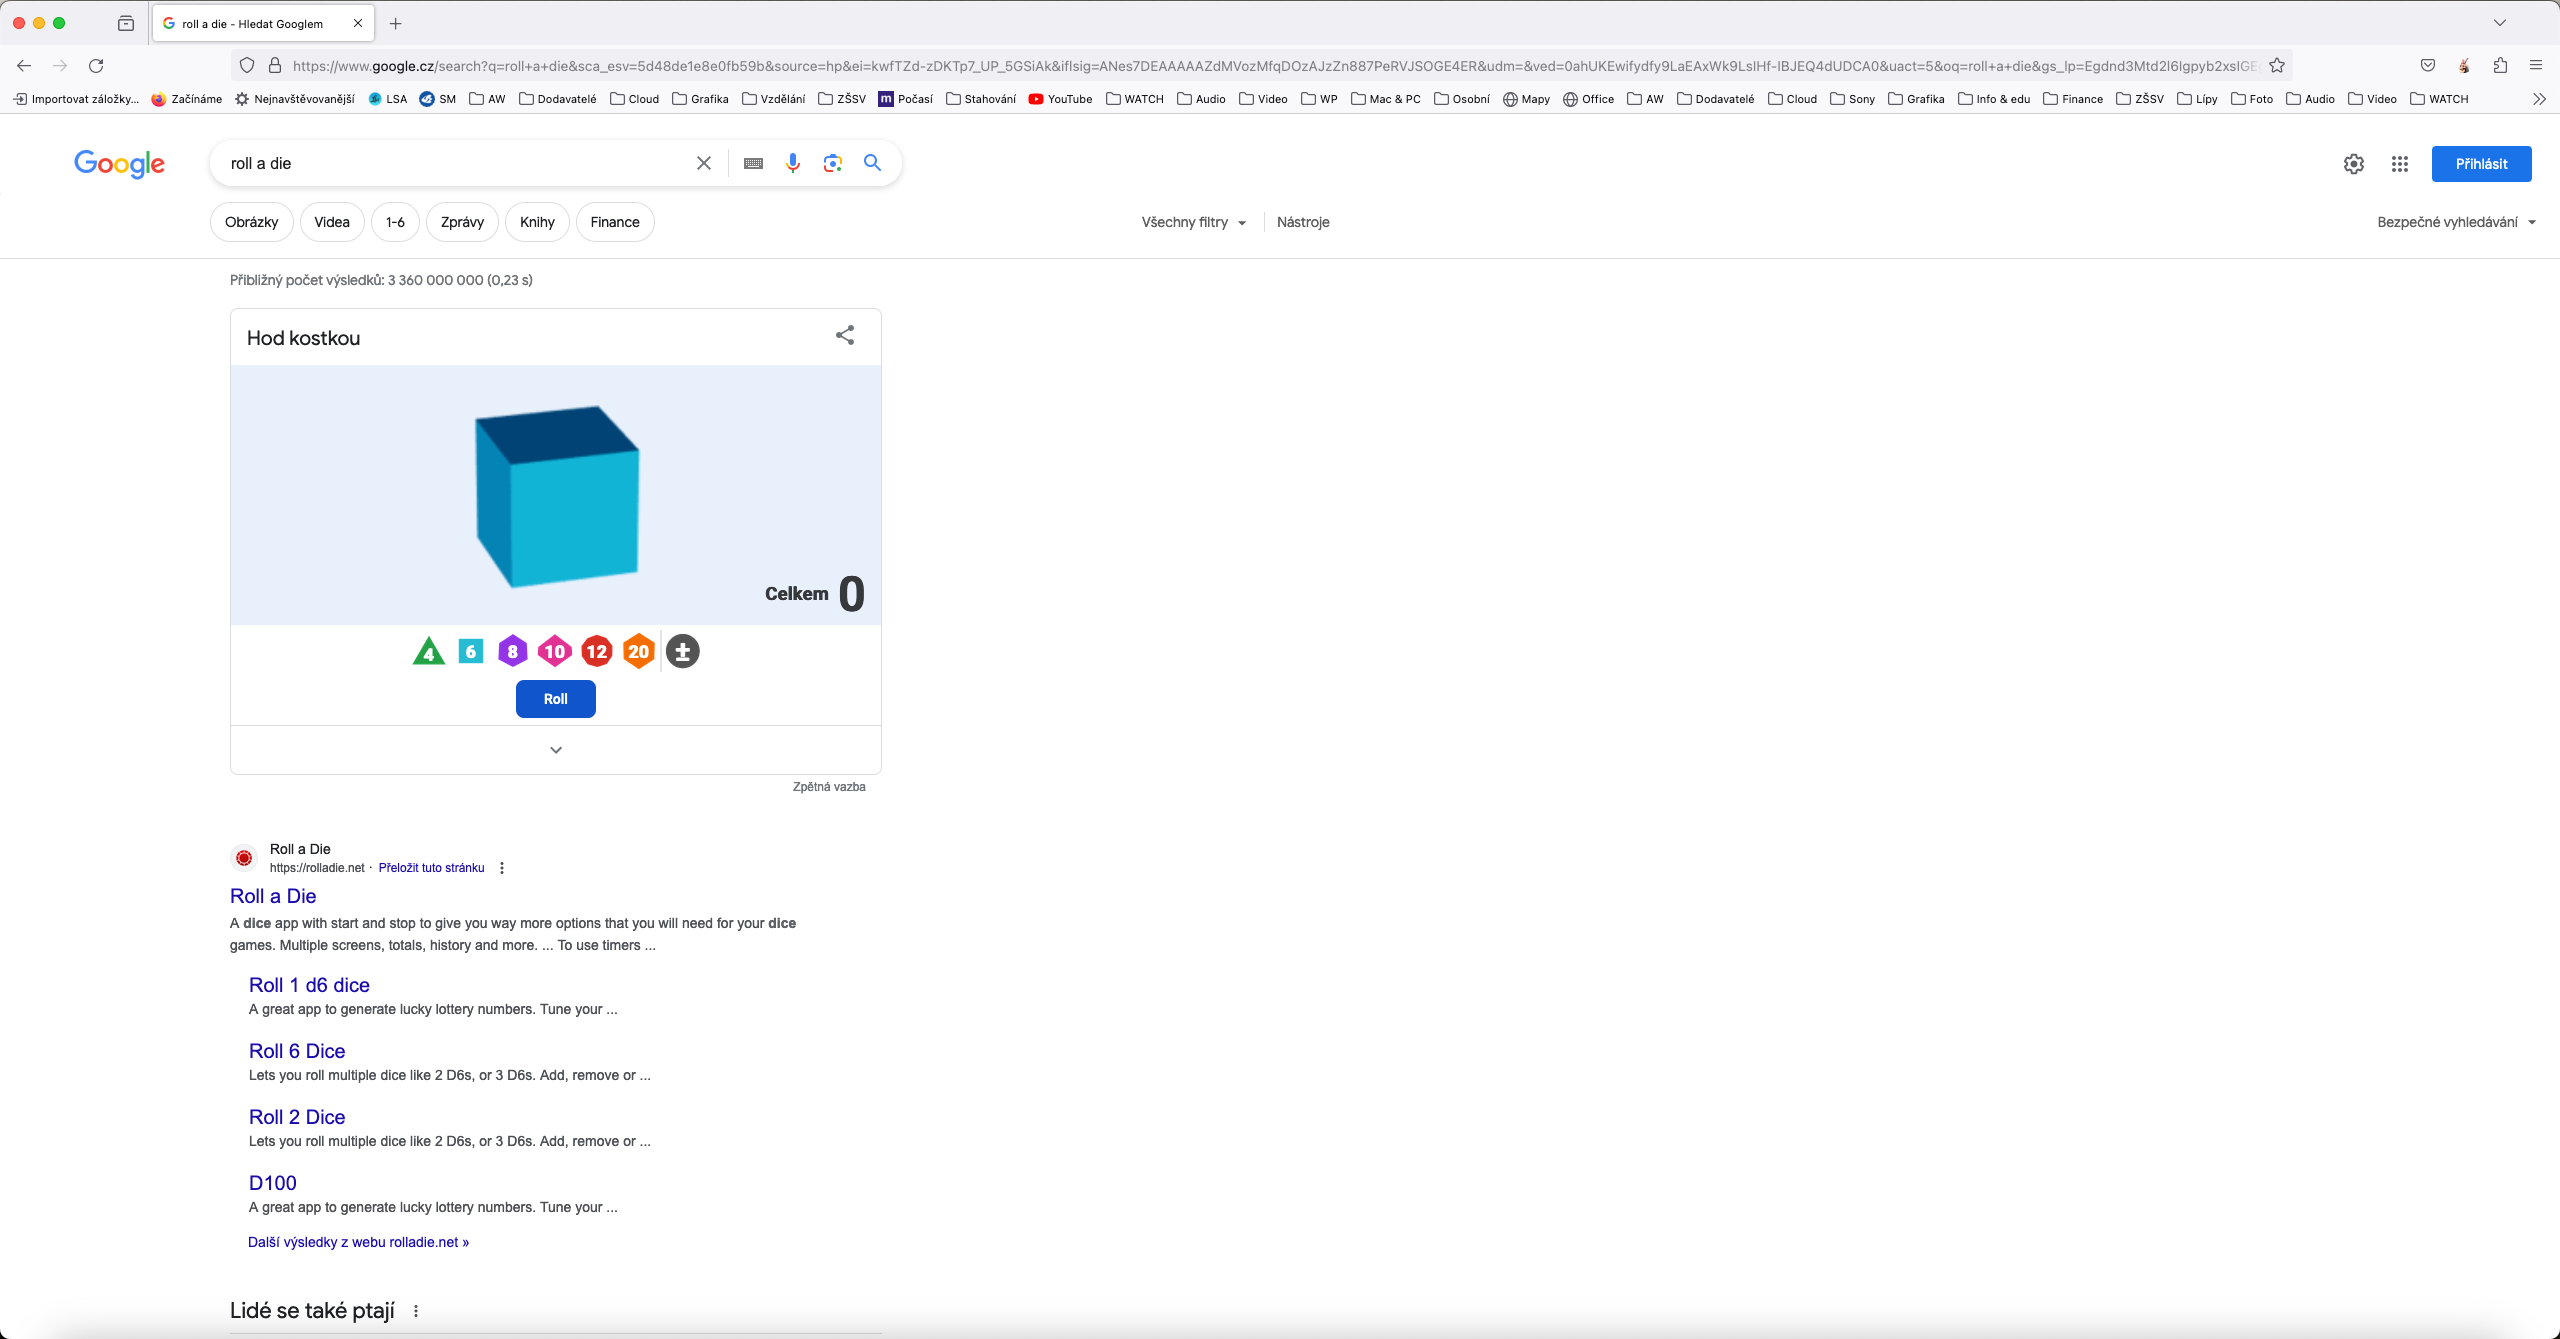The height and width of the screenshot is (1339, 2560).
Task: Start voice search with microphone icon
Action: tap(793, 163)
